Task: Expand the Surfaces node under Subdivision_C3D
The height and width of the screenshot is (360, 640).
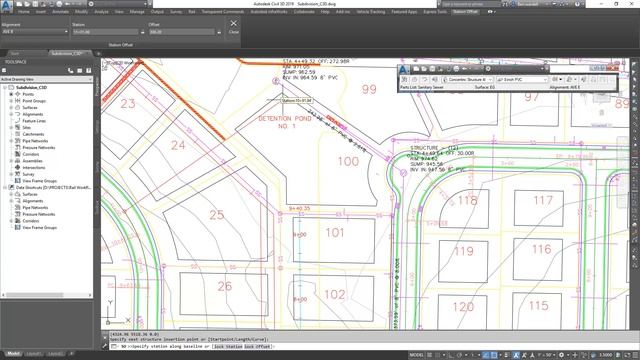Action: [11, 108]
